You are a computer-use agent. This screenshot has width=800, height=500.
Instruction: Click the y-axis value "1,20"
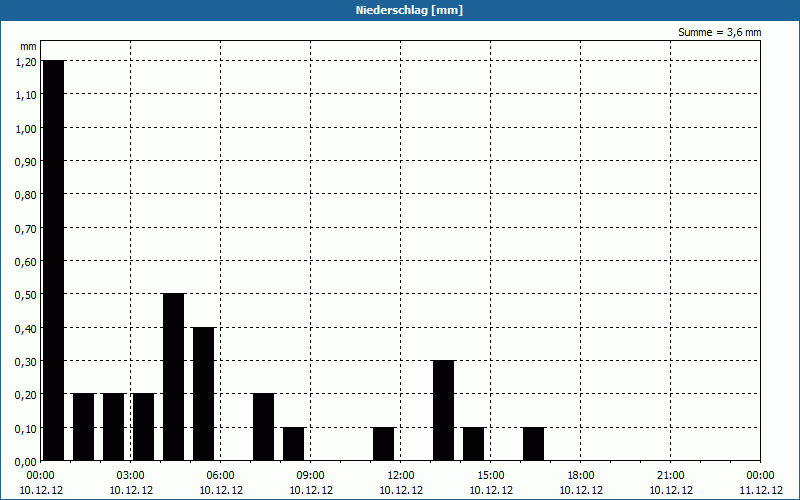[26, 61]
